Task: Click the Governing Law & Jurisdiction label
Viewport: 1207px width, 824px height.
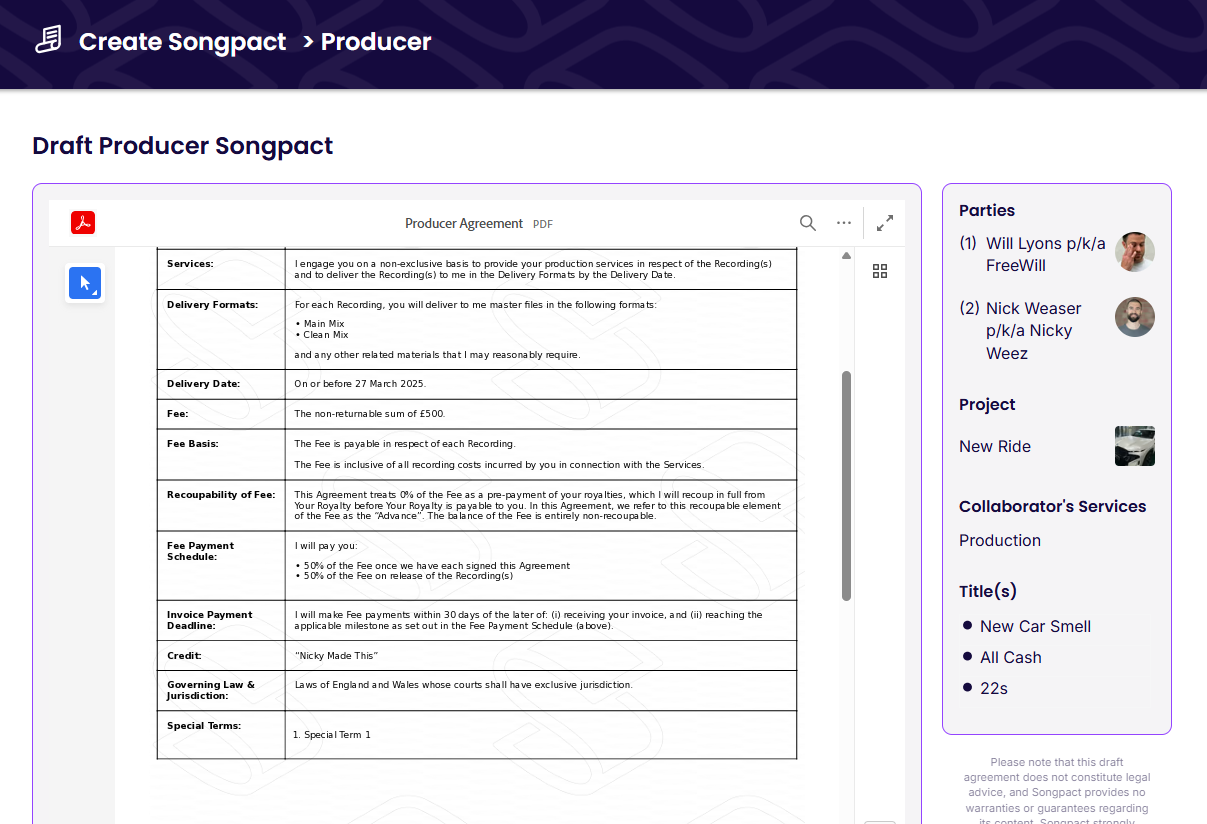Action: click(211, 690)
